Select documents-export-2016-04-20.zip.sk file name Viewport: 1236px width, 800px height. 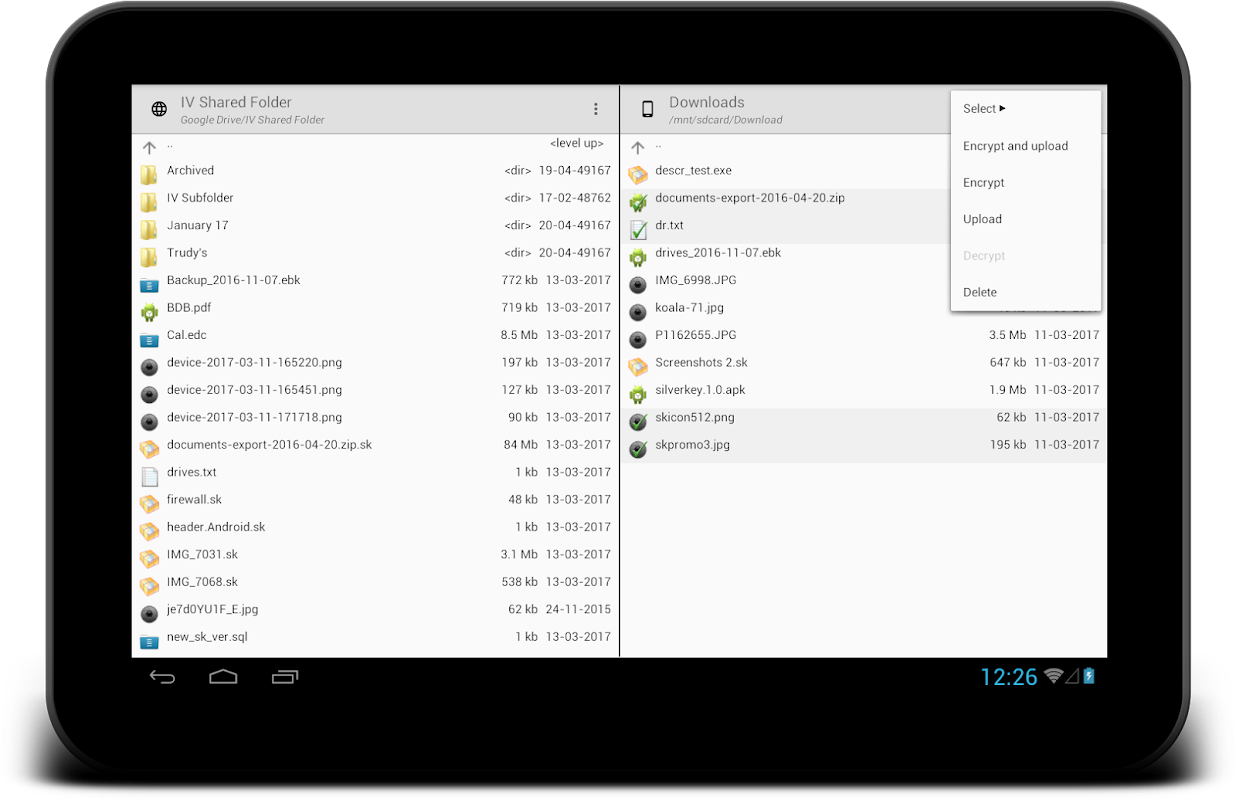[x=269, y=444]
